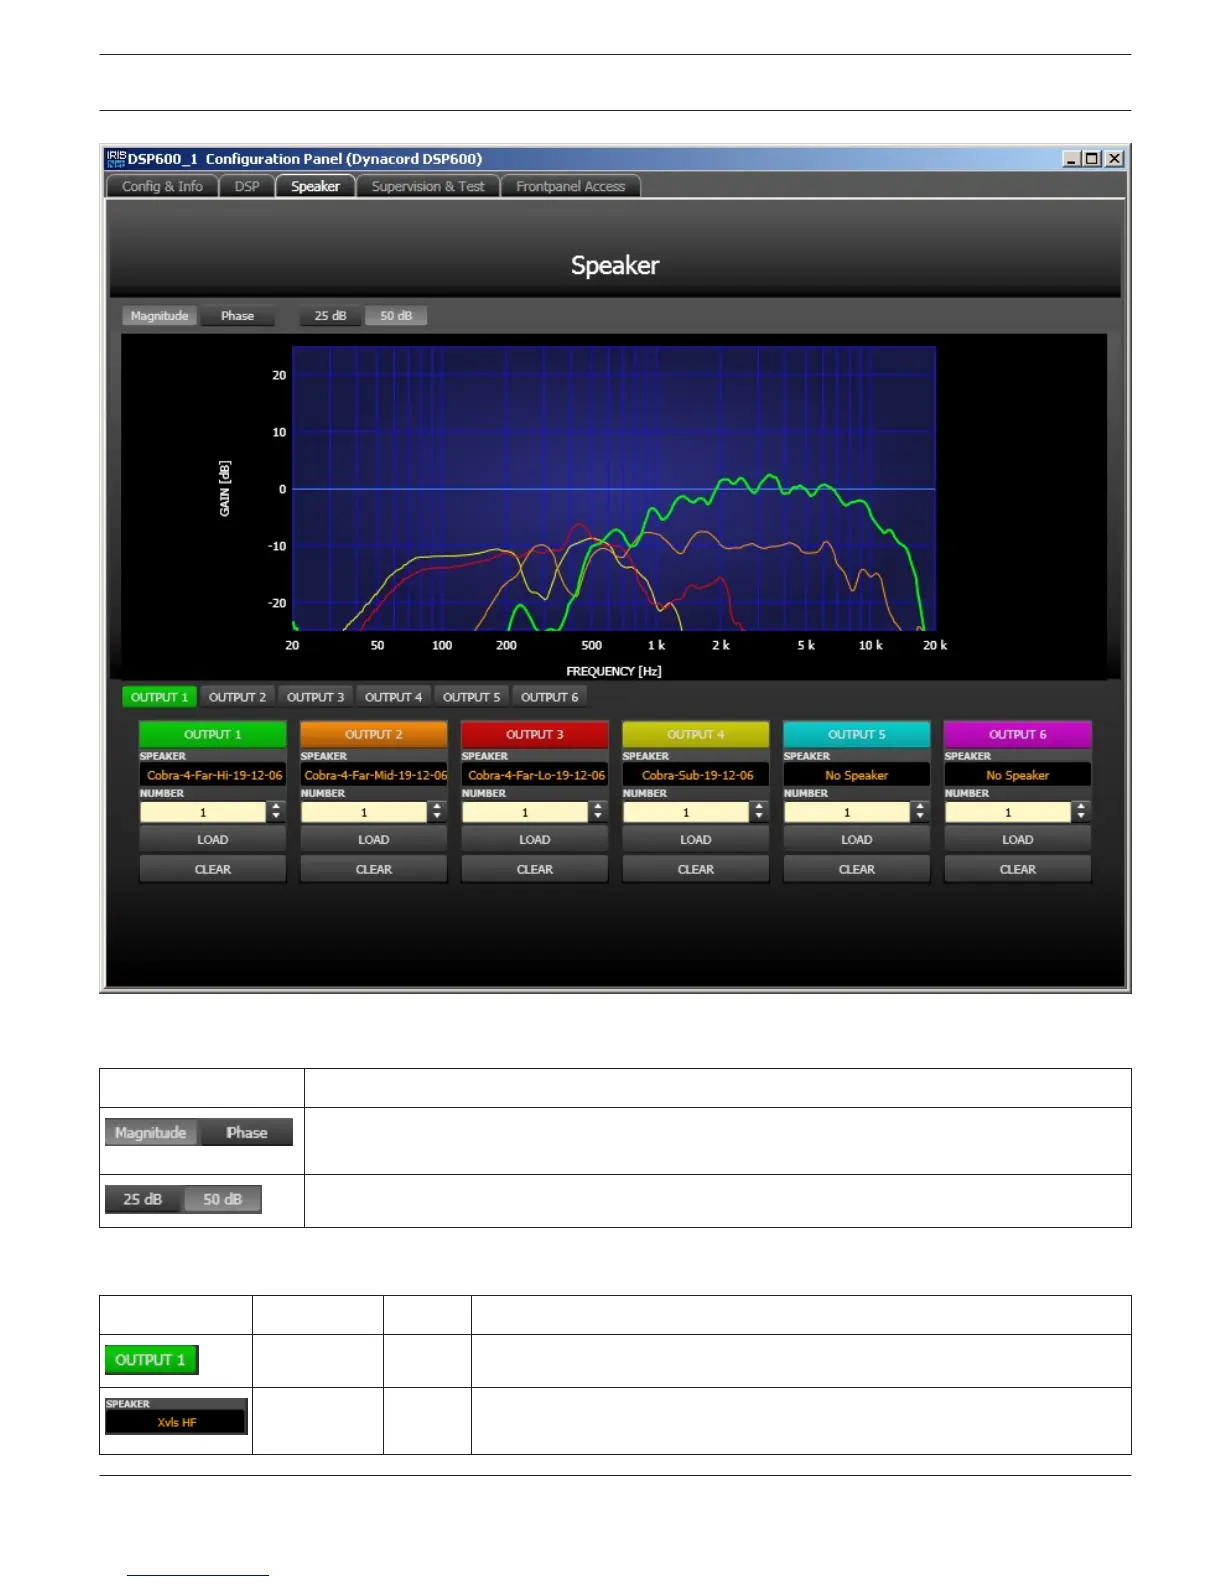1224x1584 pixels.
Task: Open the Supervision & Test tab
Action: tap(428, 186)
